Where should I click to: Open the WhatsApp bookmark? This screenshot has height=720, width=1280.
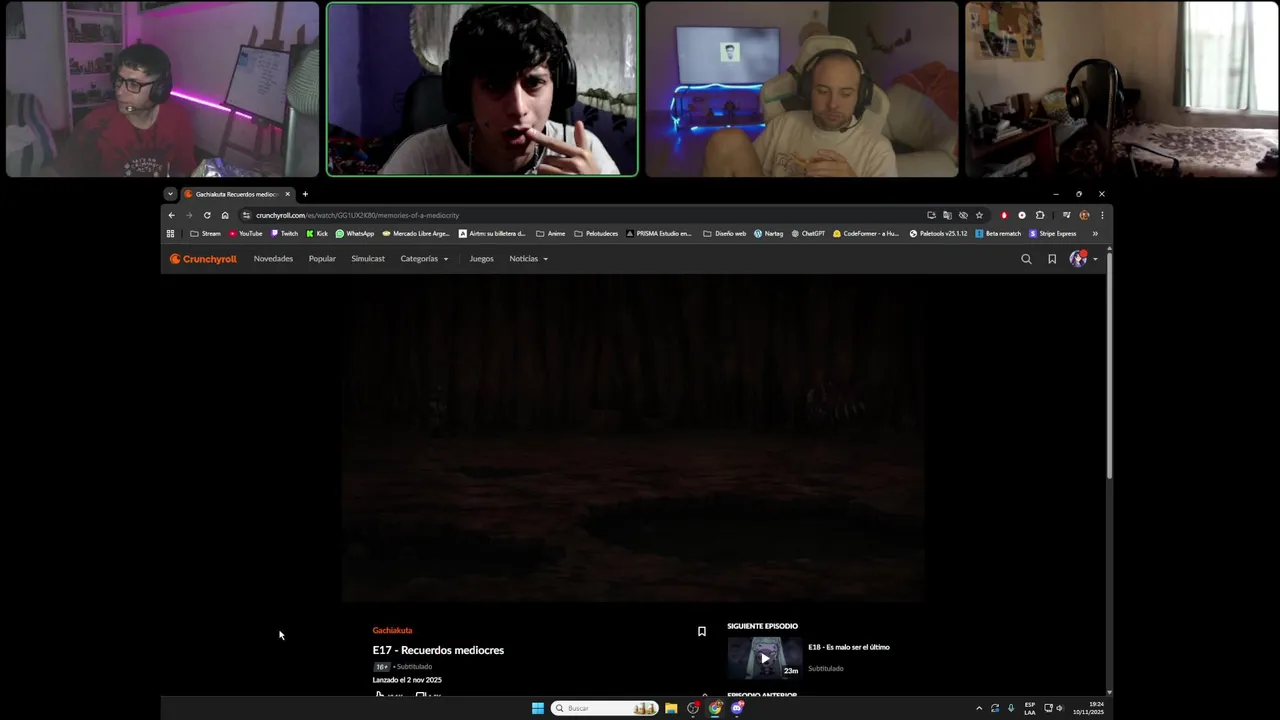point(355,234)
